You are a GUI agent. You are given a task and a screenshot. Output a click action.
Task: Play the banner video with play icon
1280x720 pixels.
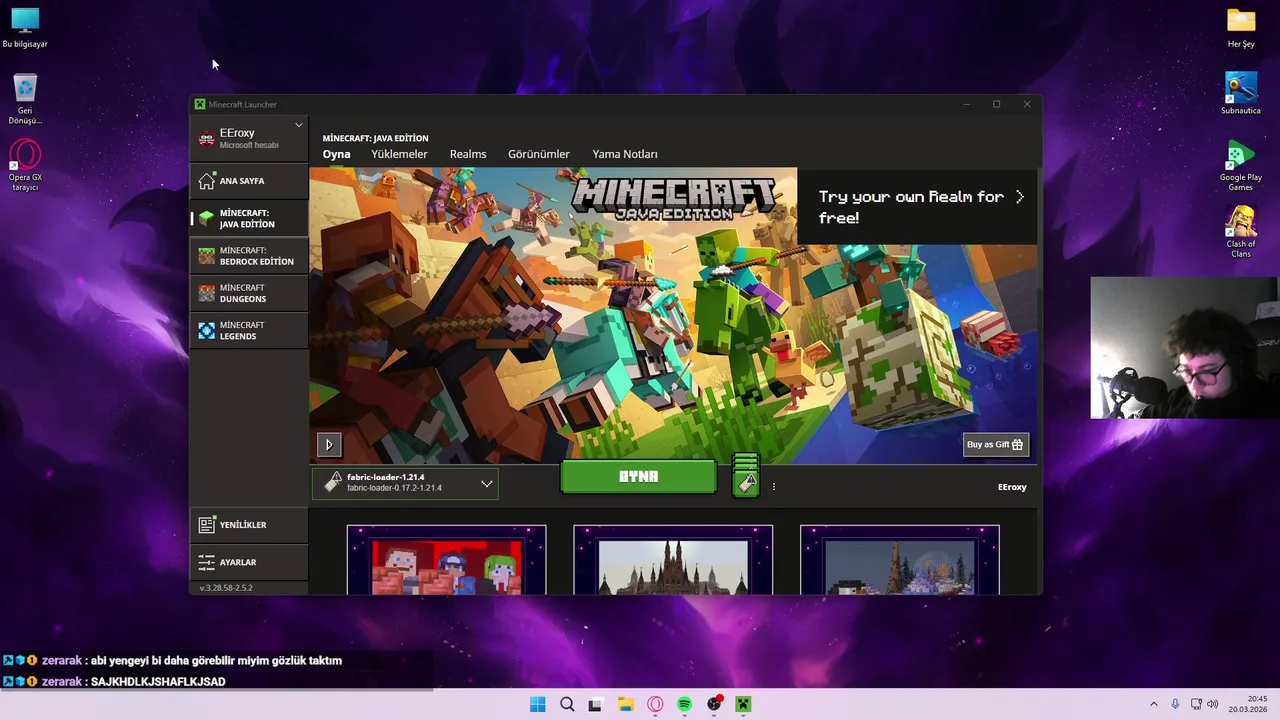tap(329, 445)
